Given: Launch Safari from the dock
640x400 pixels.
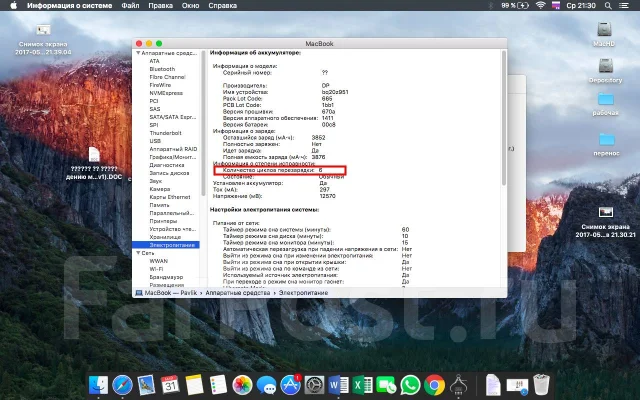Looking at the screenshot, I should (x=122, y=385).
